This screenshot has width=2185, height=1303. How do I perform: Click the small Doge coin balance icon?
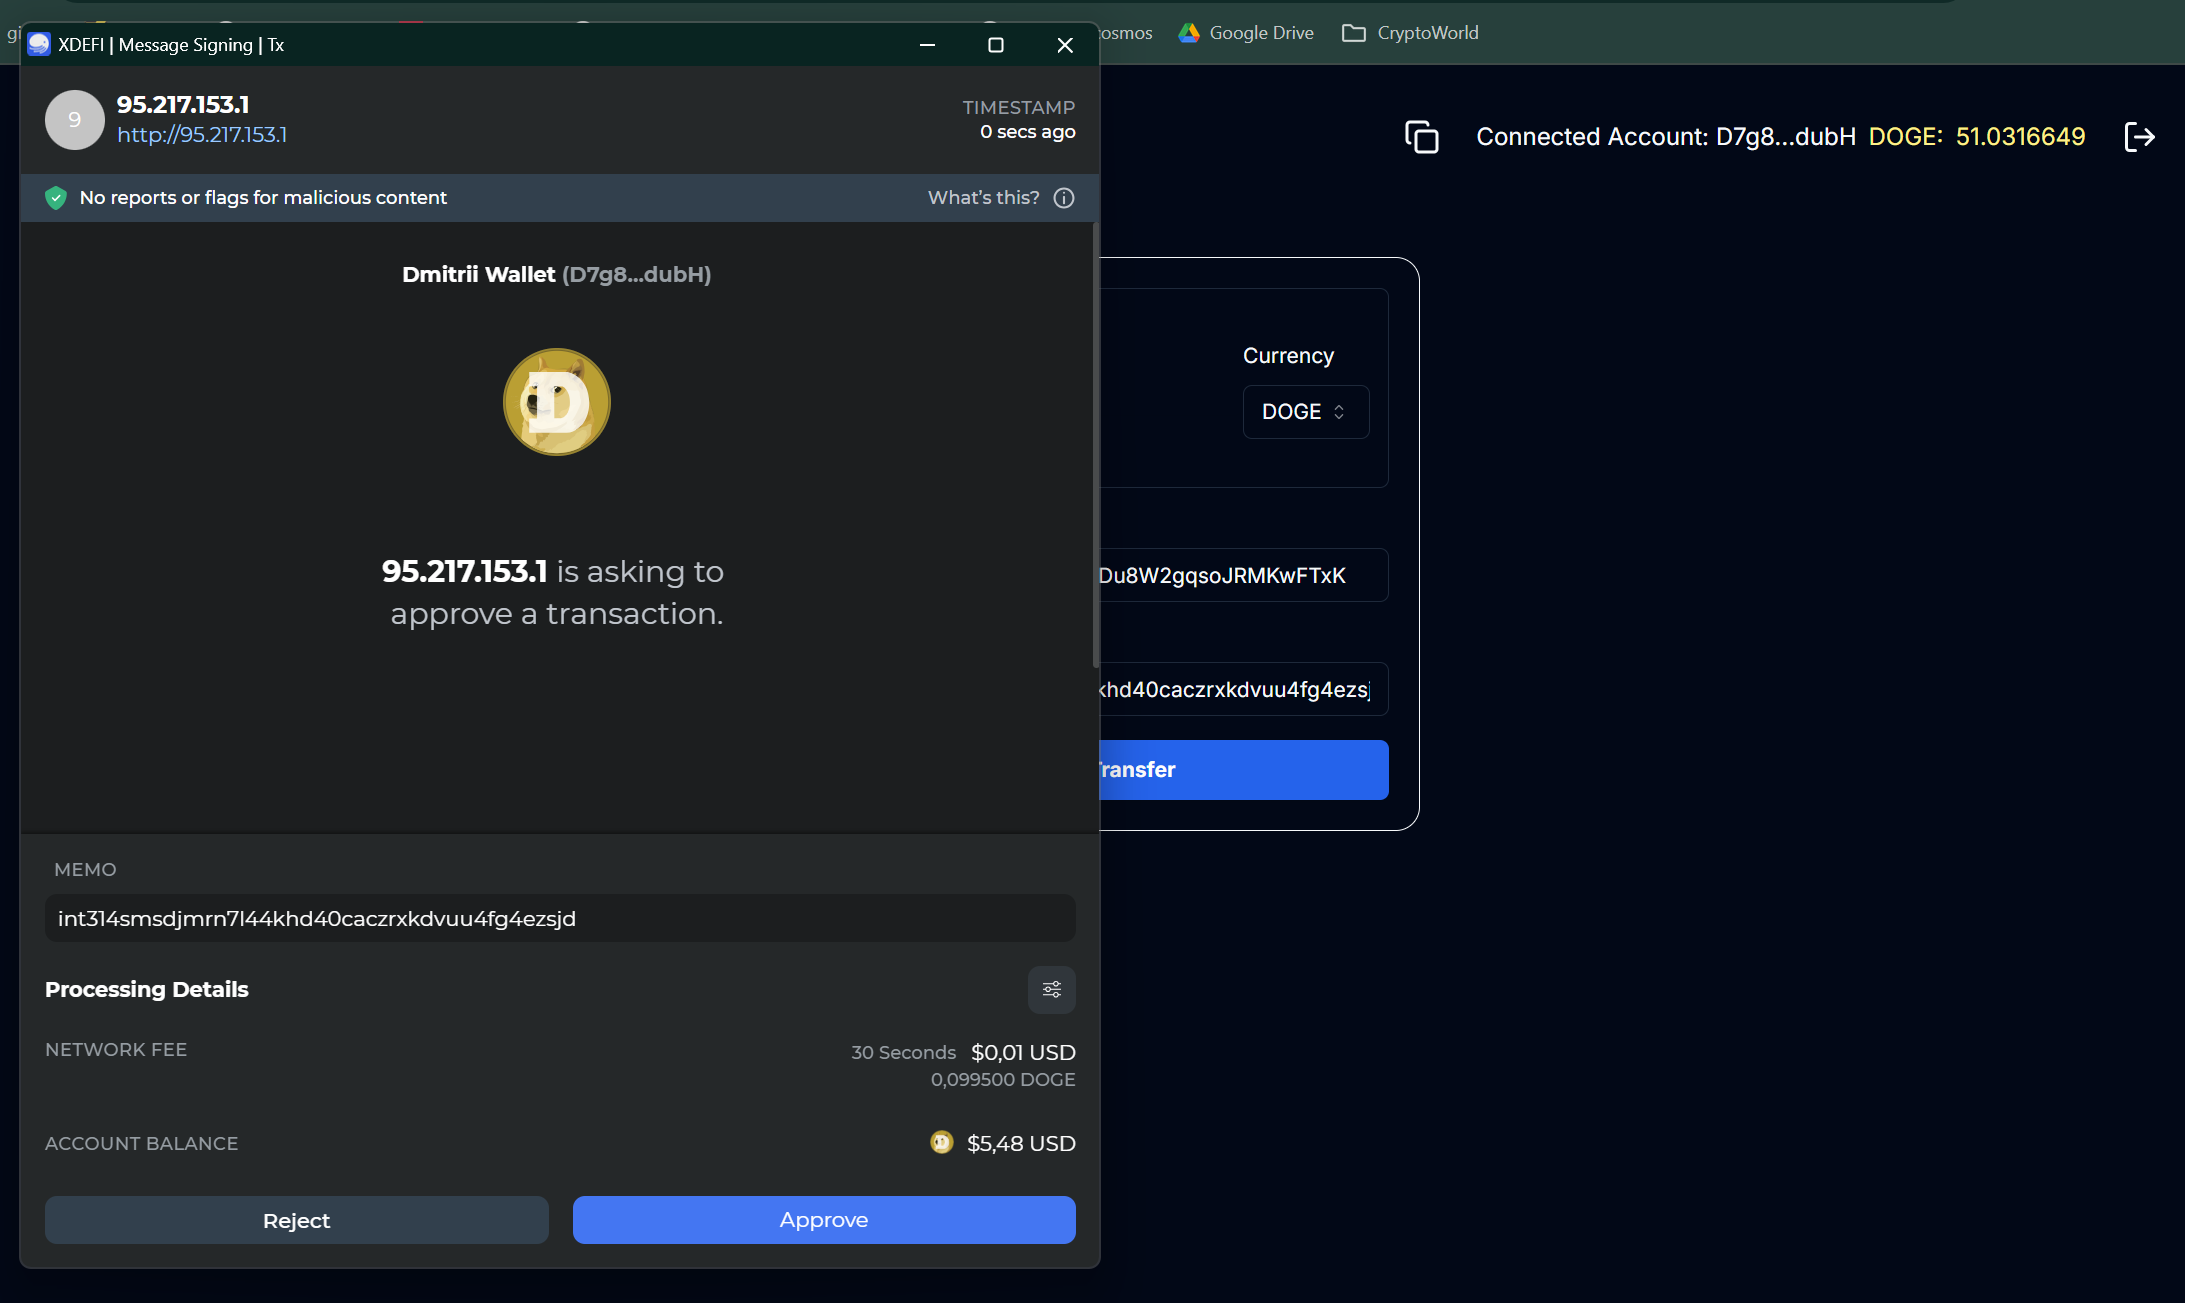tap(941, 1142)
